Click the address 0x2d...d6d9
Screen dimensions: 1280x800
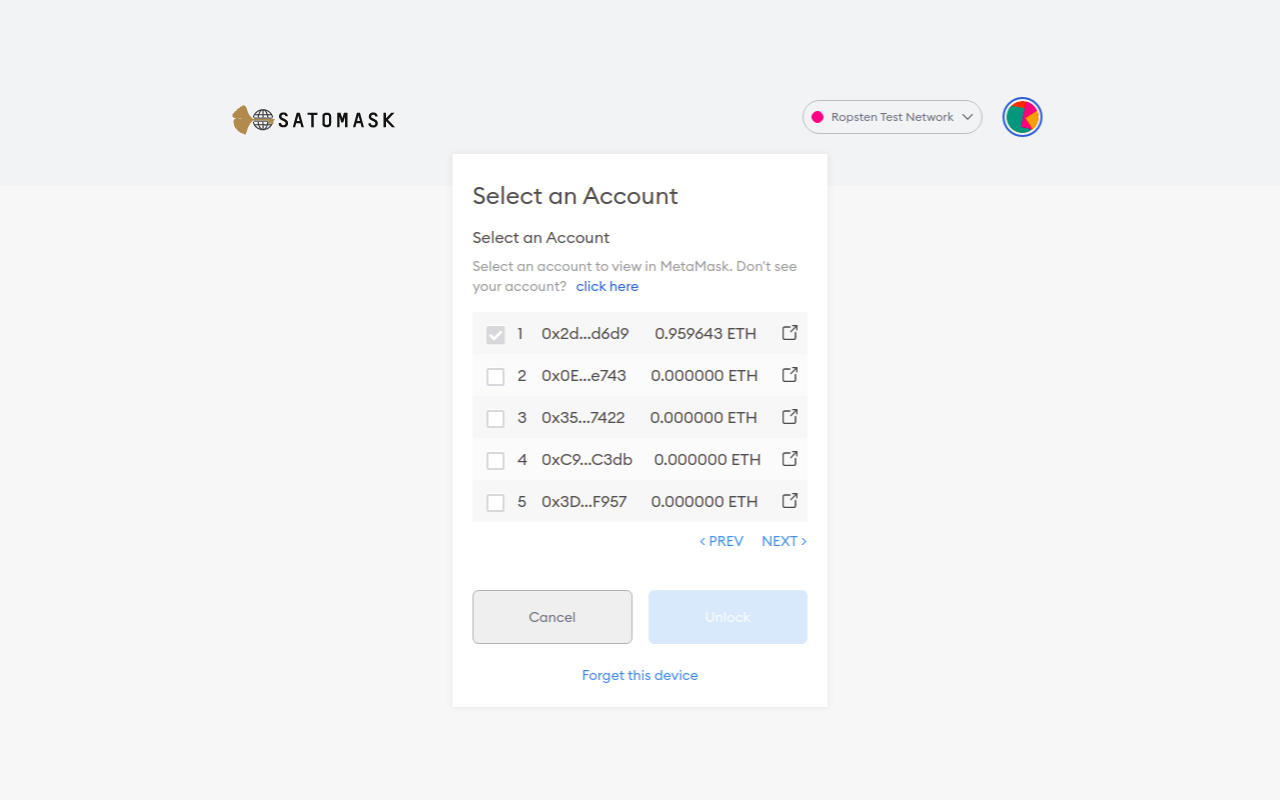[584, 333]
